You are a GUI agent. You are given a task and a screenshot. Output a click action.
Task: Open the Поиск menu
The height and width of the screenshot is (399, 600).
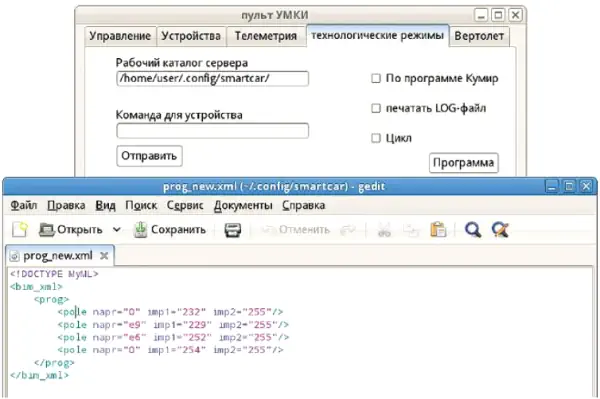[x=141, y=205]
